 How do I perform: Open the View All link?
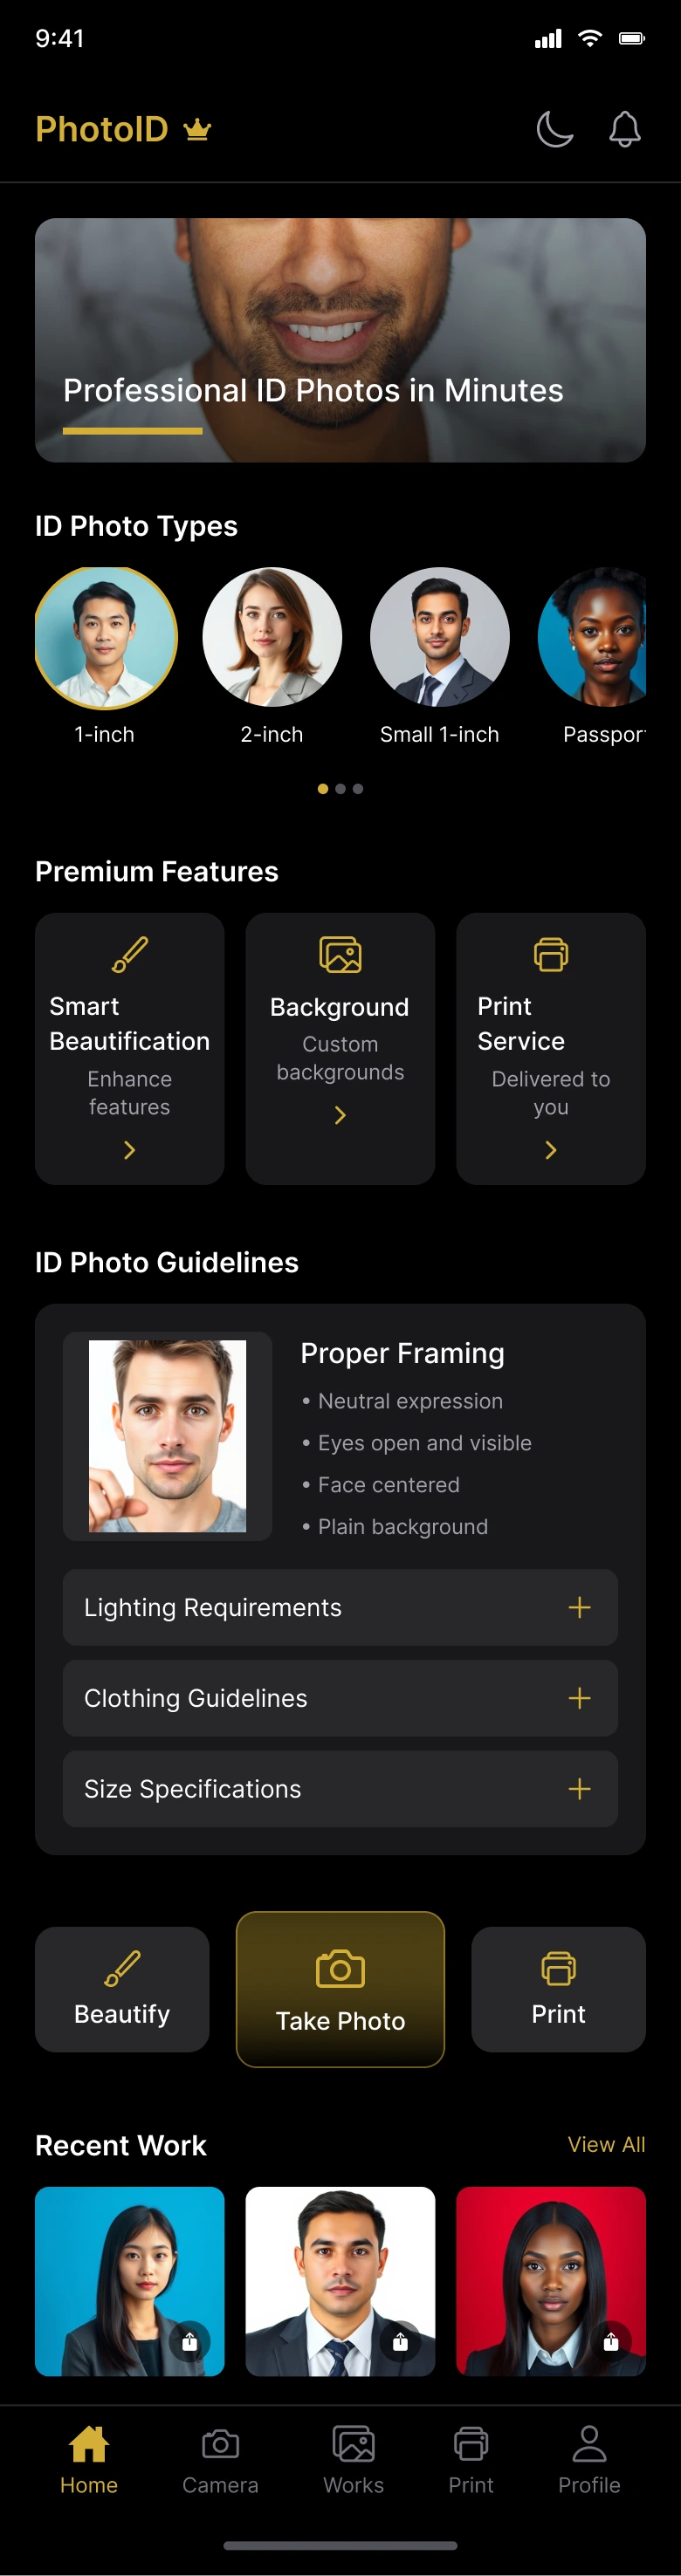[x=606, y=2144]
